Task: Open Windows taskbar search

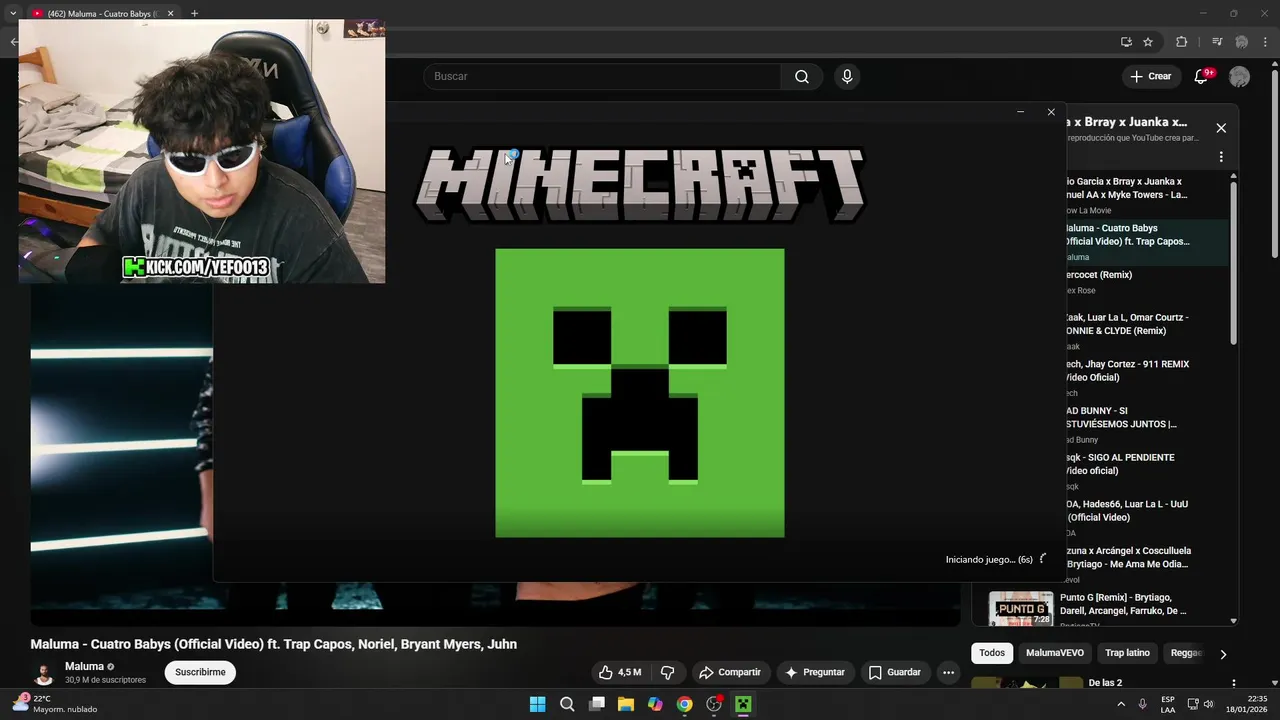Action: tap(567, 704)
